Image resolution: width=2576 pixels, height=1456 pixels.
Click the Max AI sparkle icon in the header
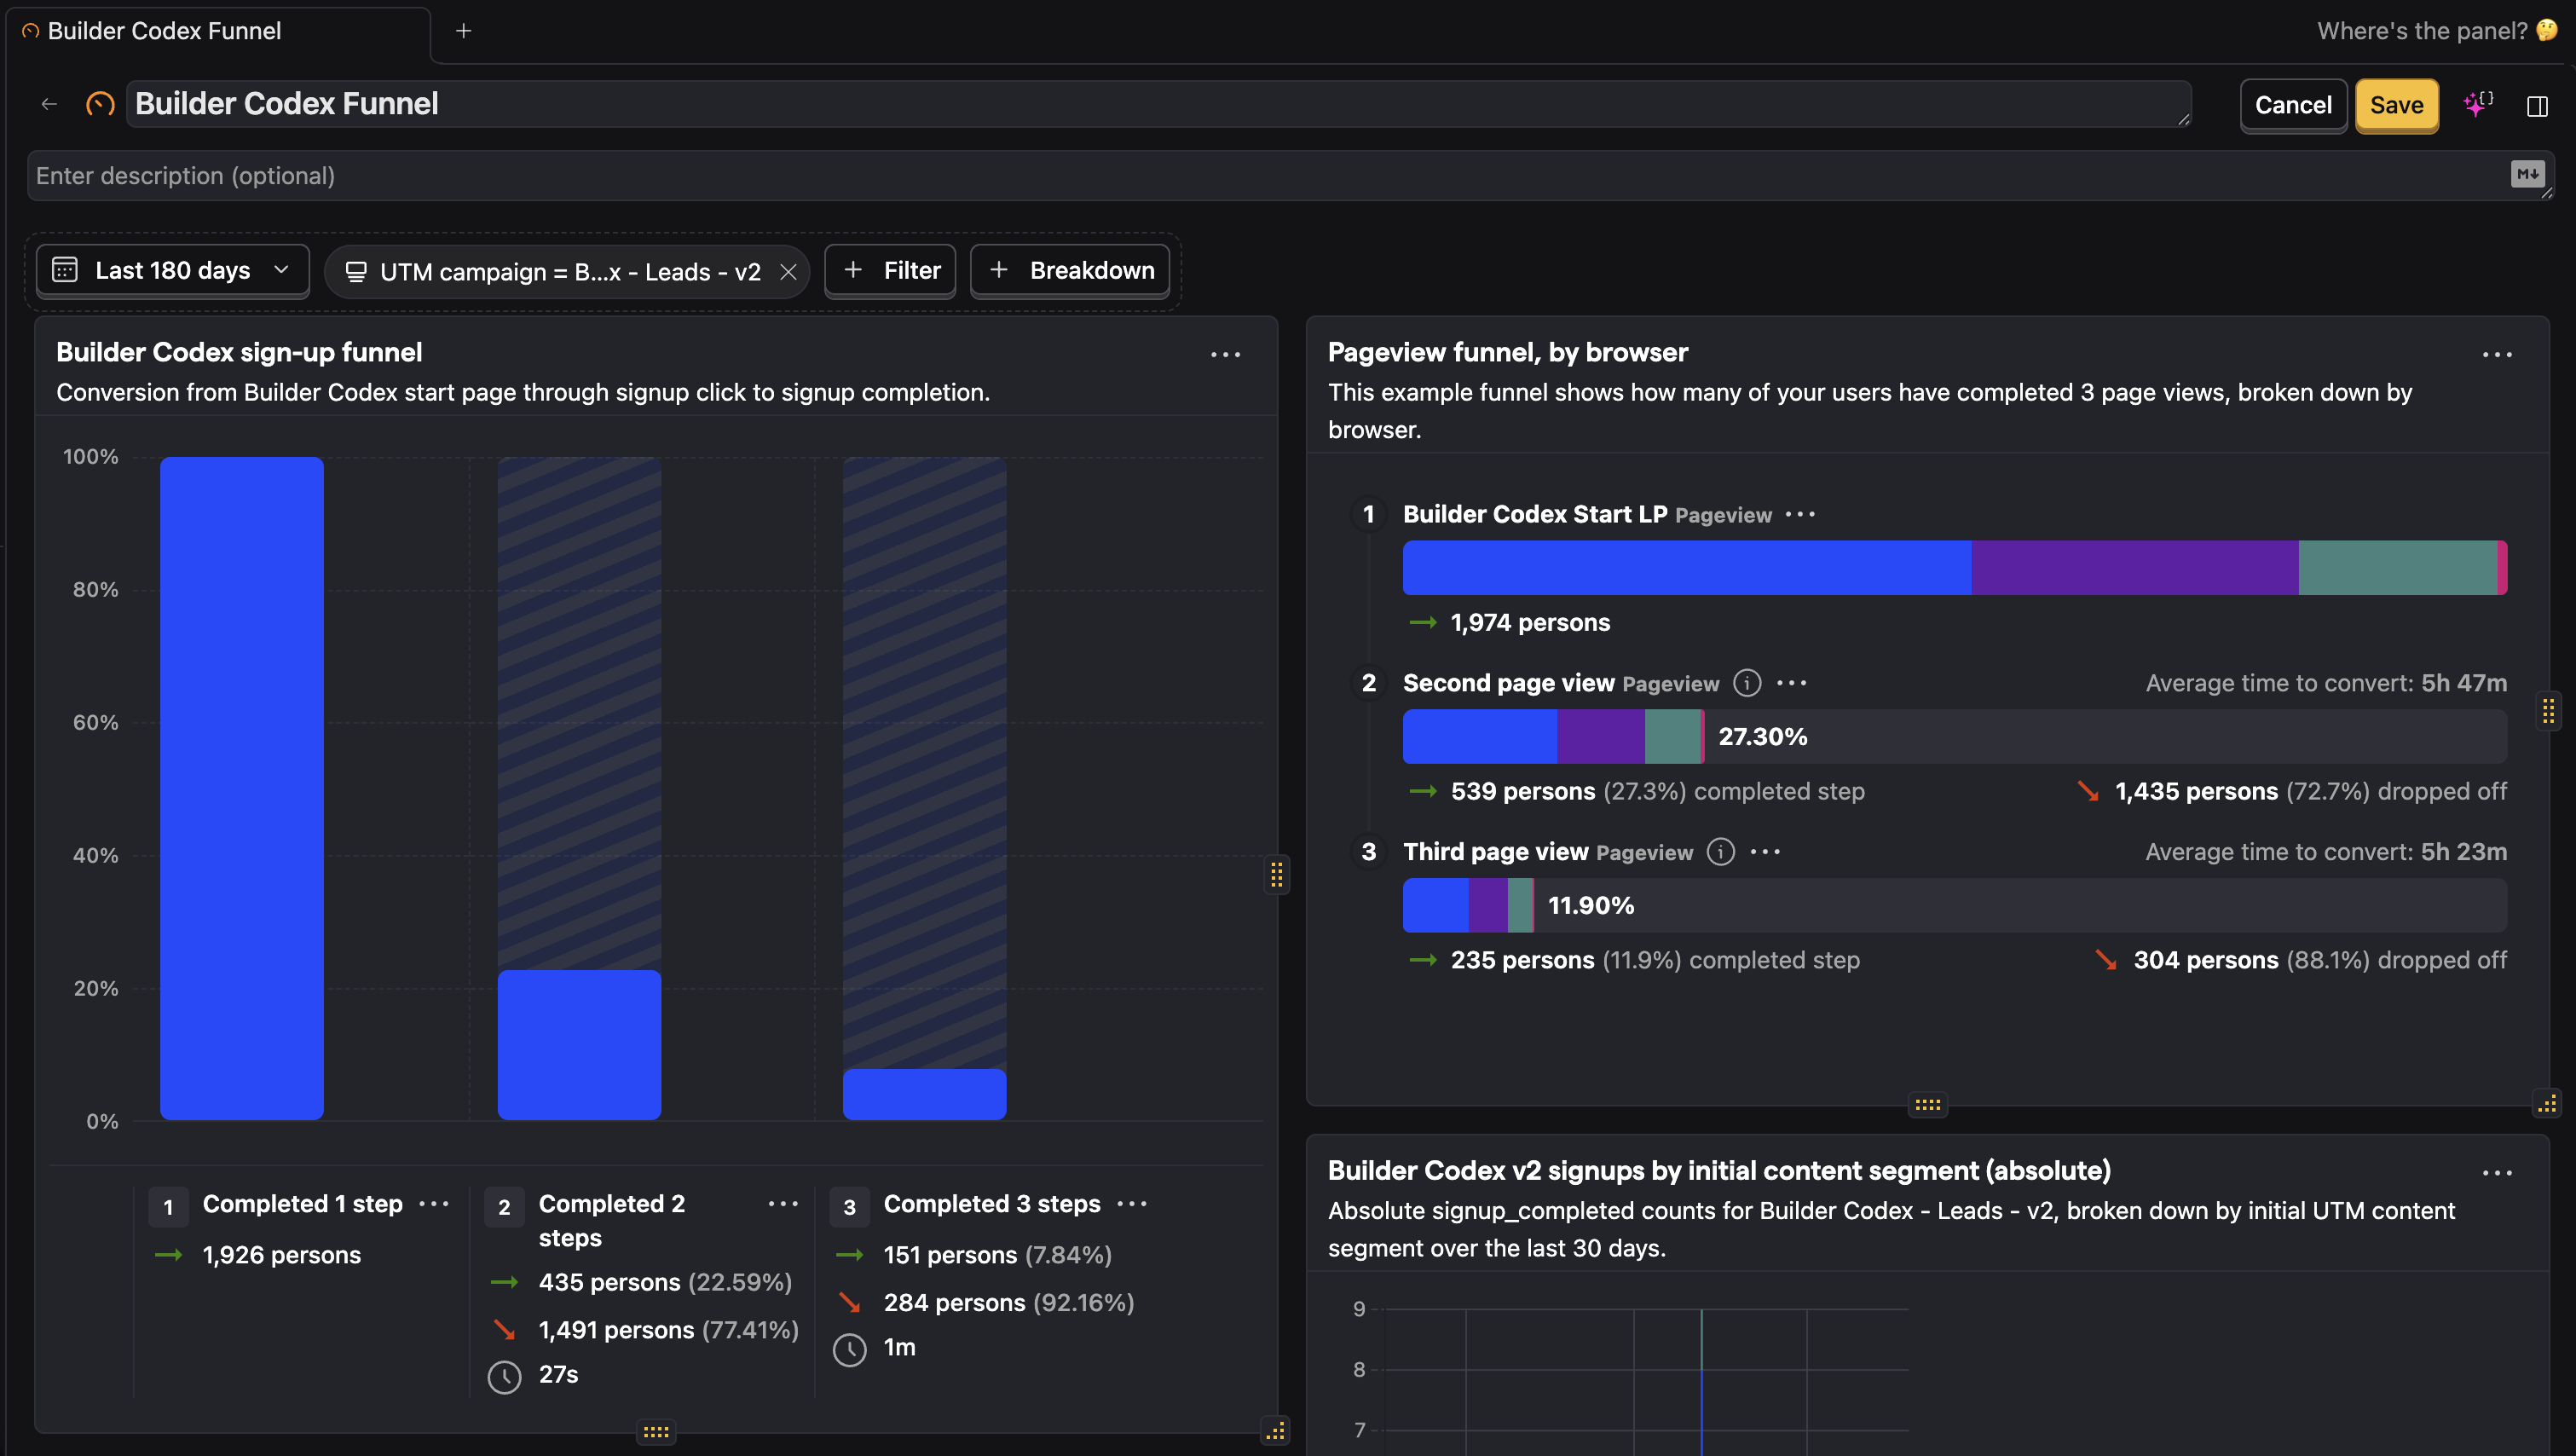(x=2477, y=104)
